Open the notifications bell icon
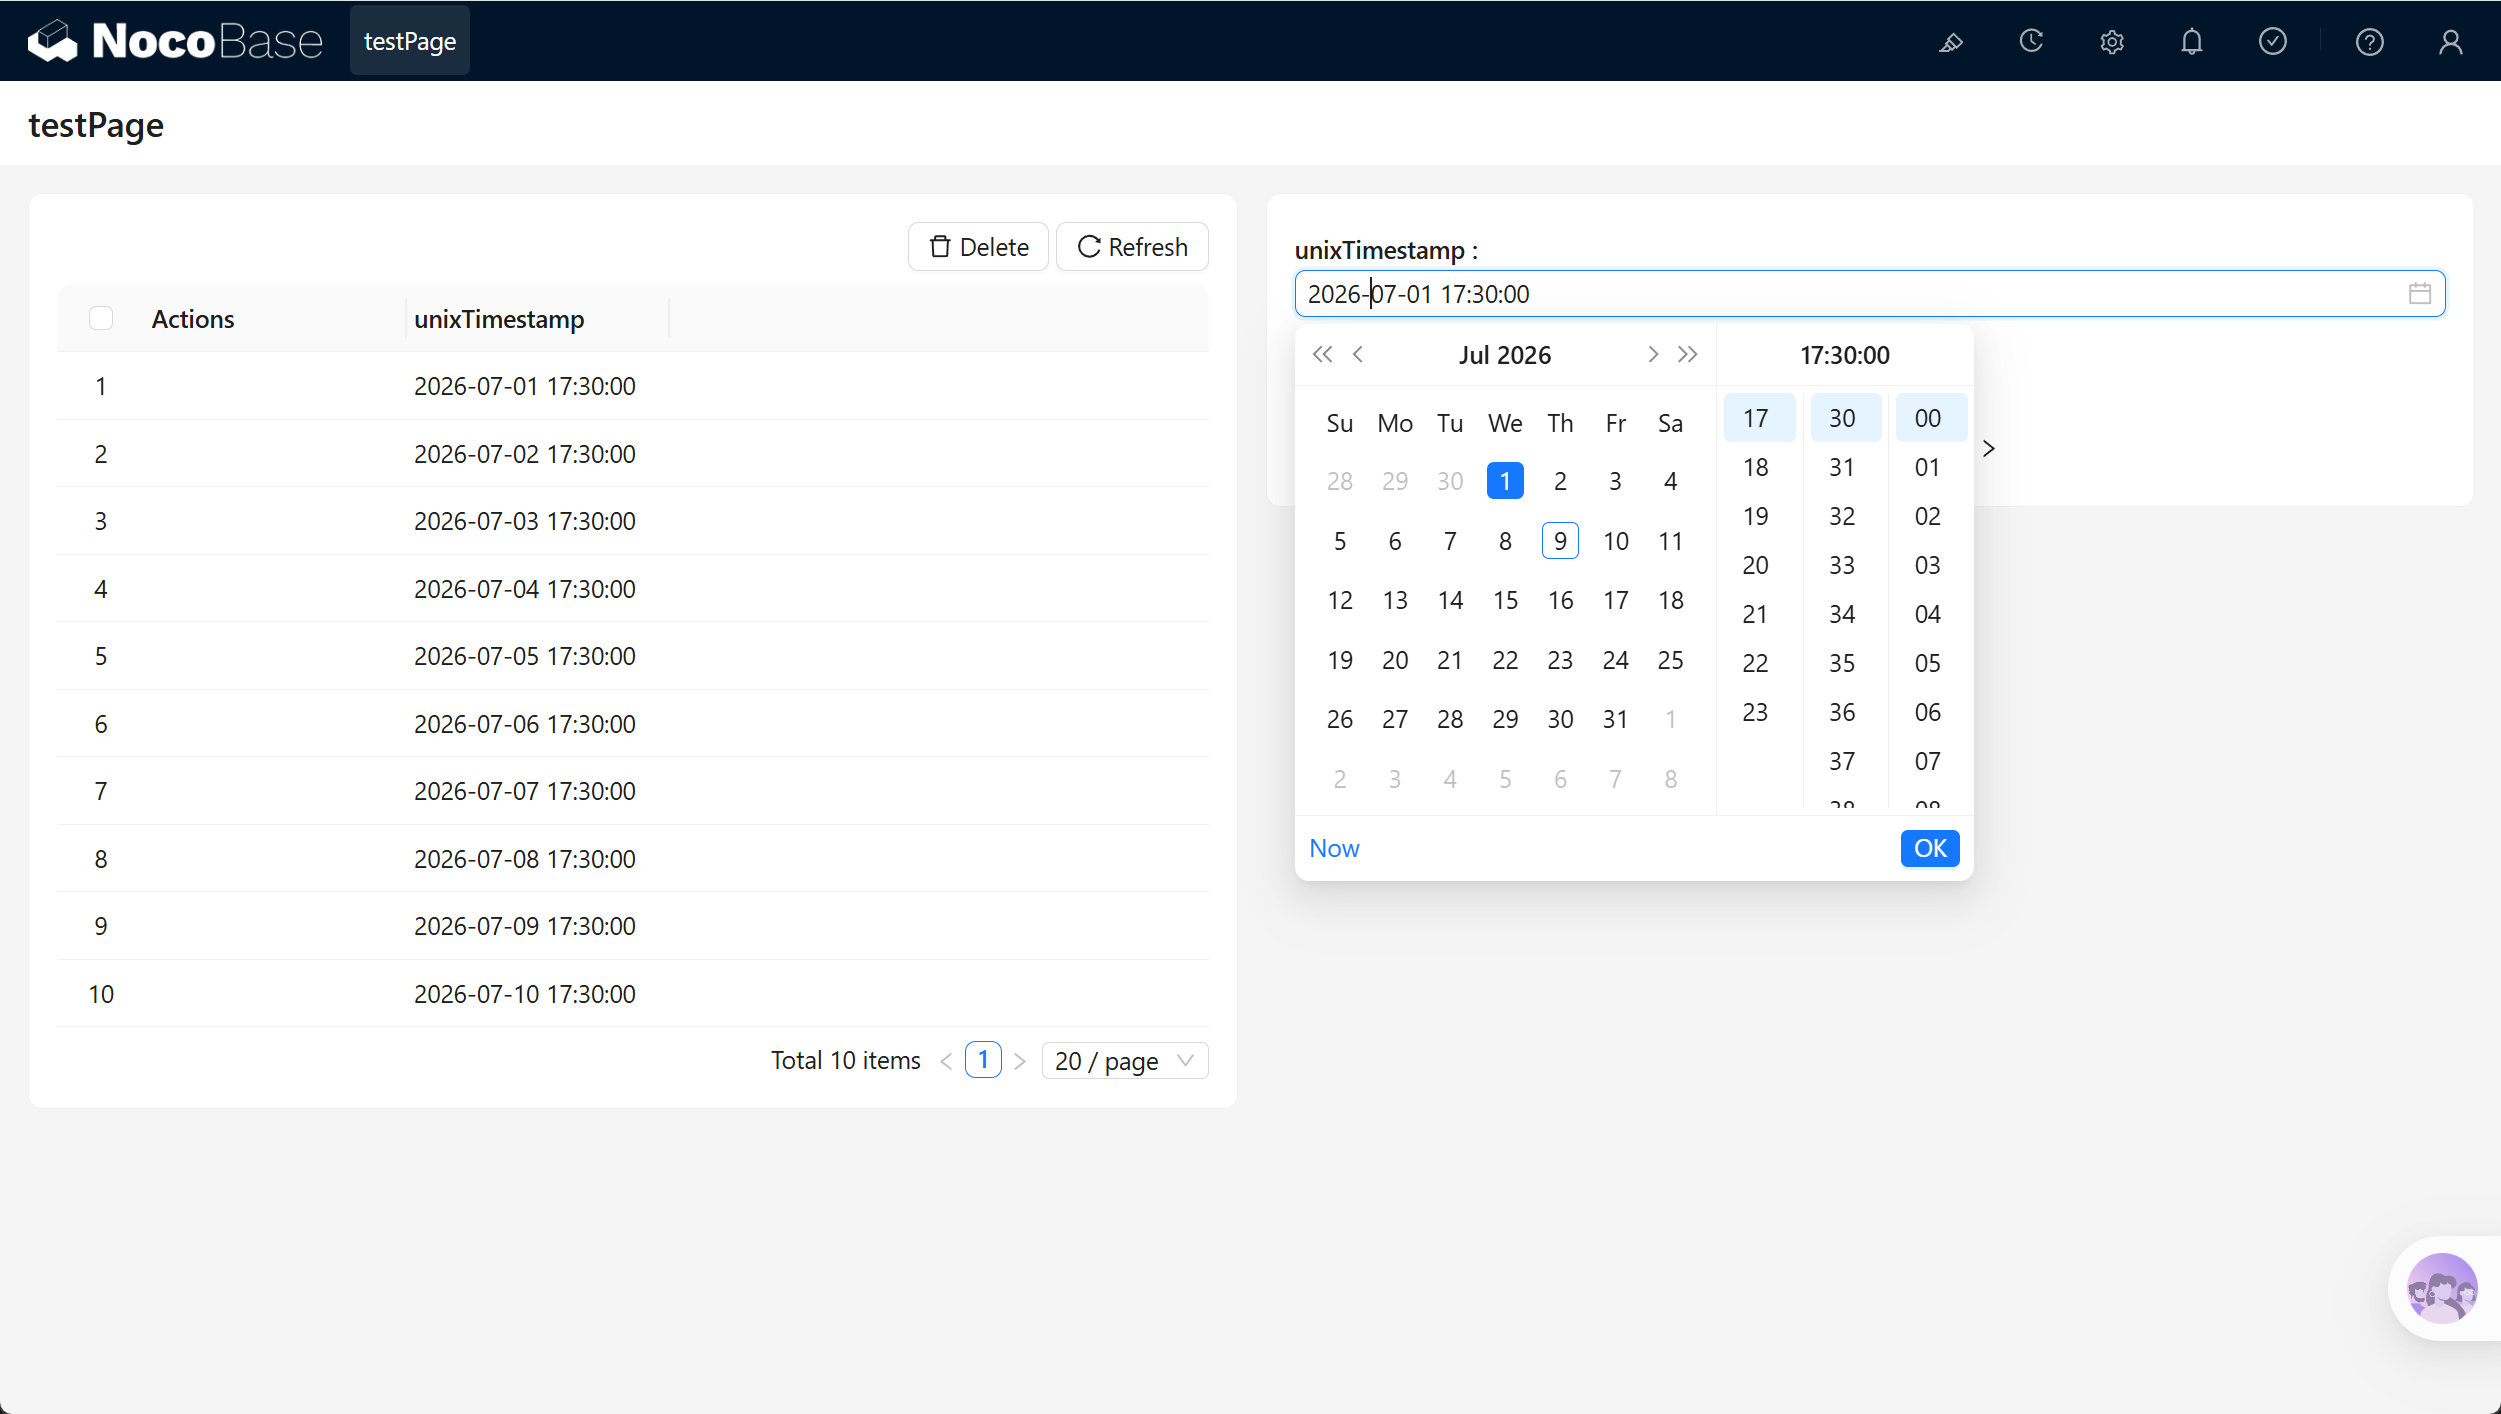This screenshot has width=2501, height=1414. click(2191, 42)
